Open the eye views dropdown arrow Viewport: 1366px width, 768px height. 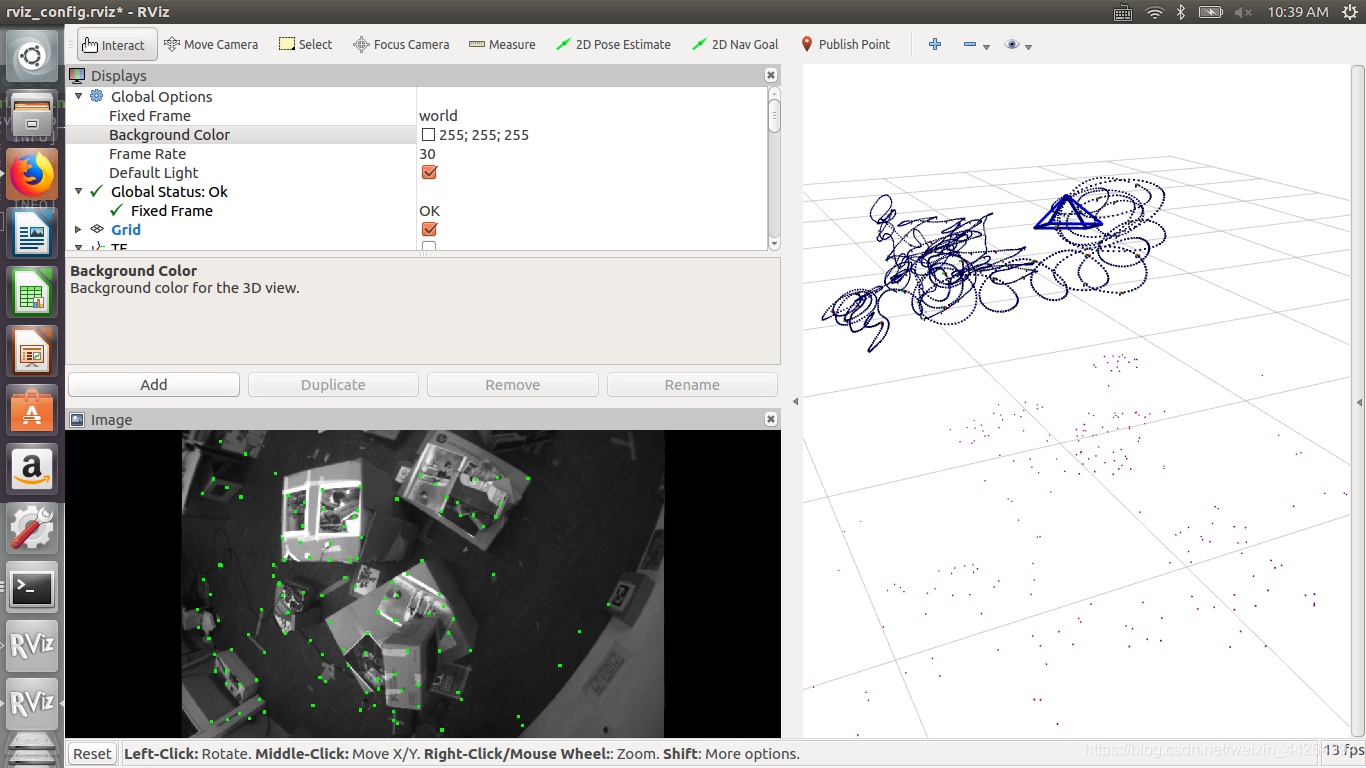click(1028, 47)
